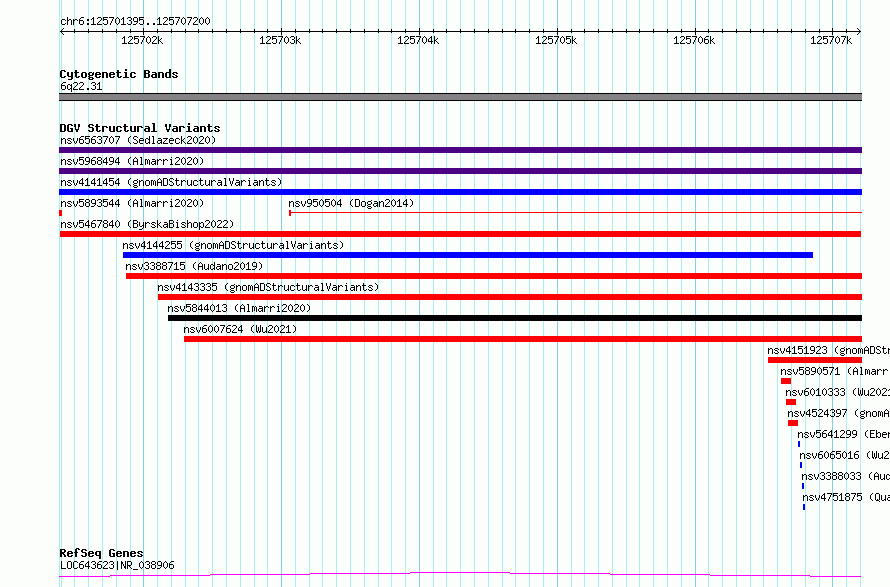The height and width of the screenshot is (587, 890).
Task: Select variant label nsv5893544 (Almarri2020)
Action: [132, 203]
